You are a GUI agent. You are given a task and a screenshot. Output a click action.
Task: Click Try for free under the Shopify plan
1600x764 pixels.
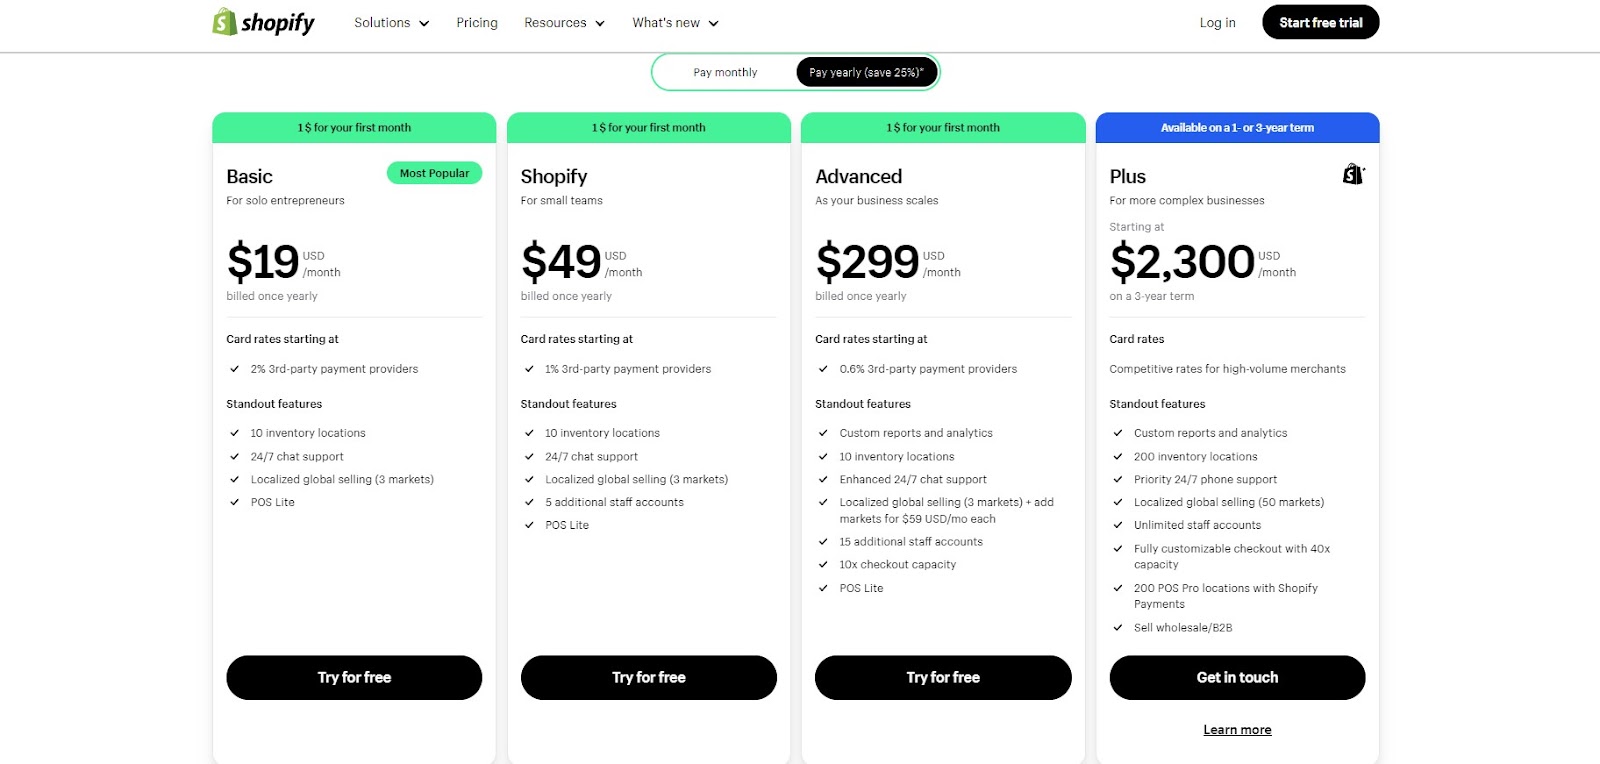pyautogui.click(x=648, y=677)
